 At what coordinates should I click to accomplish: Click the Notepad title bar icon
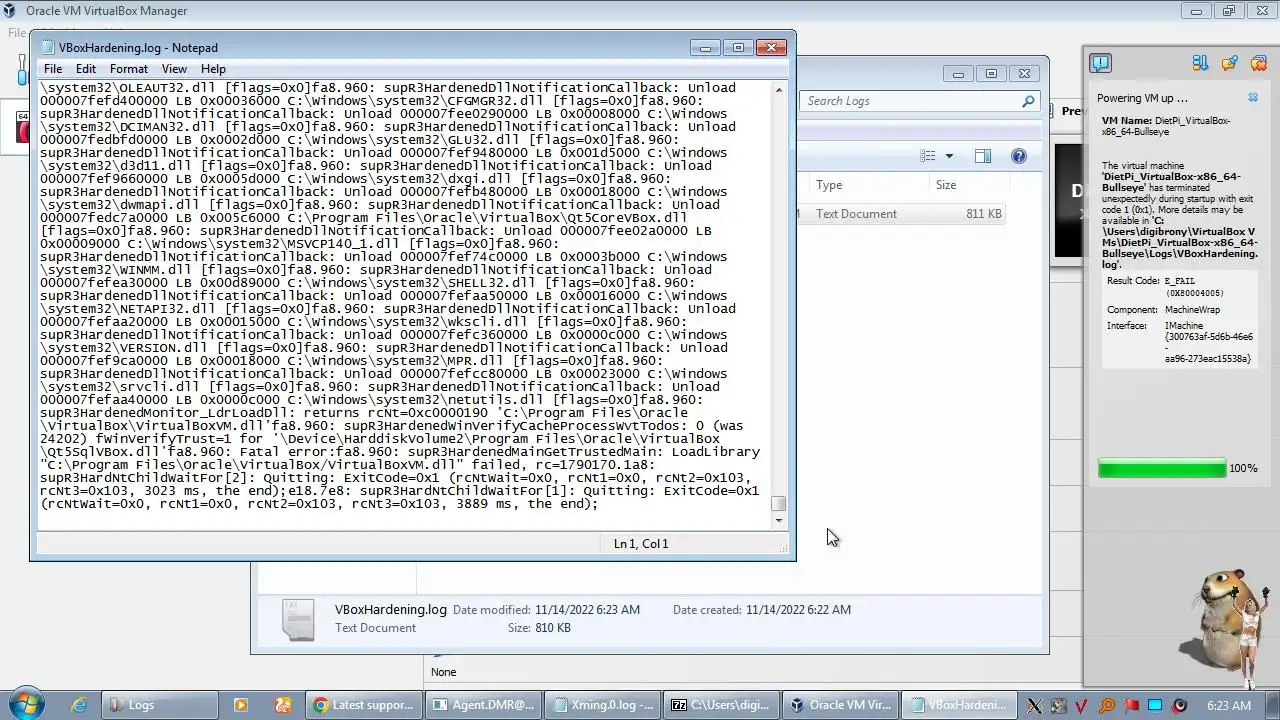(x=46, y=47)
